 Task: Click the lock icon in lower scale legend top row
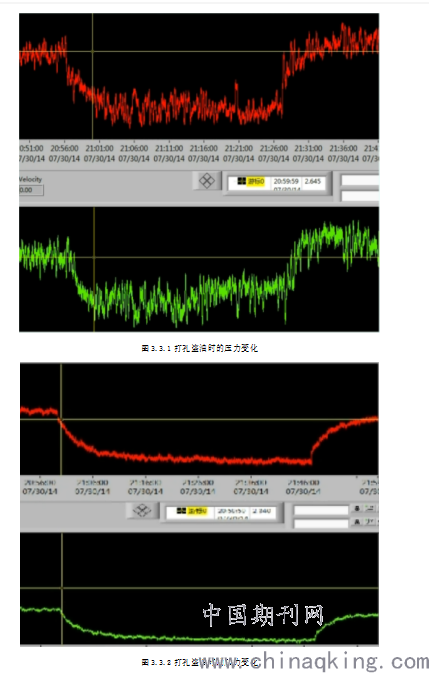click(x=357, y=509)
